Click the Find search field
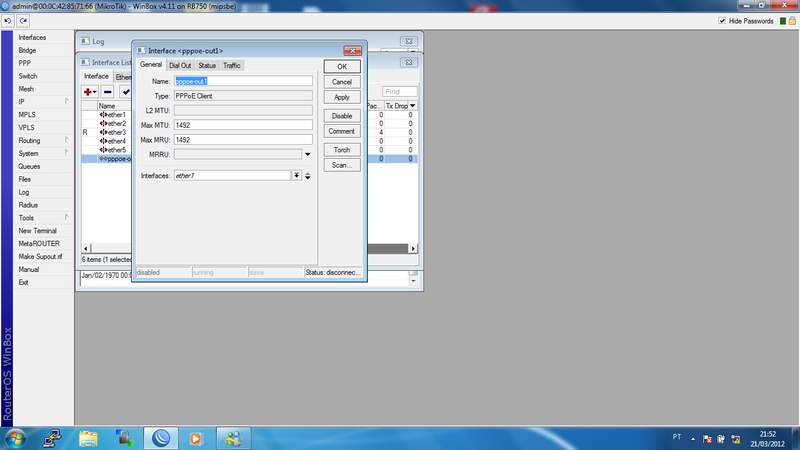Viewport: 800px width, 450px height. pos(399,92)
